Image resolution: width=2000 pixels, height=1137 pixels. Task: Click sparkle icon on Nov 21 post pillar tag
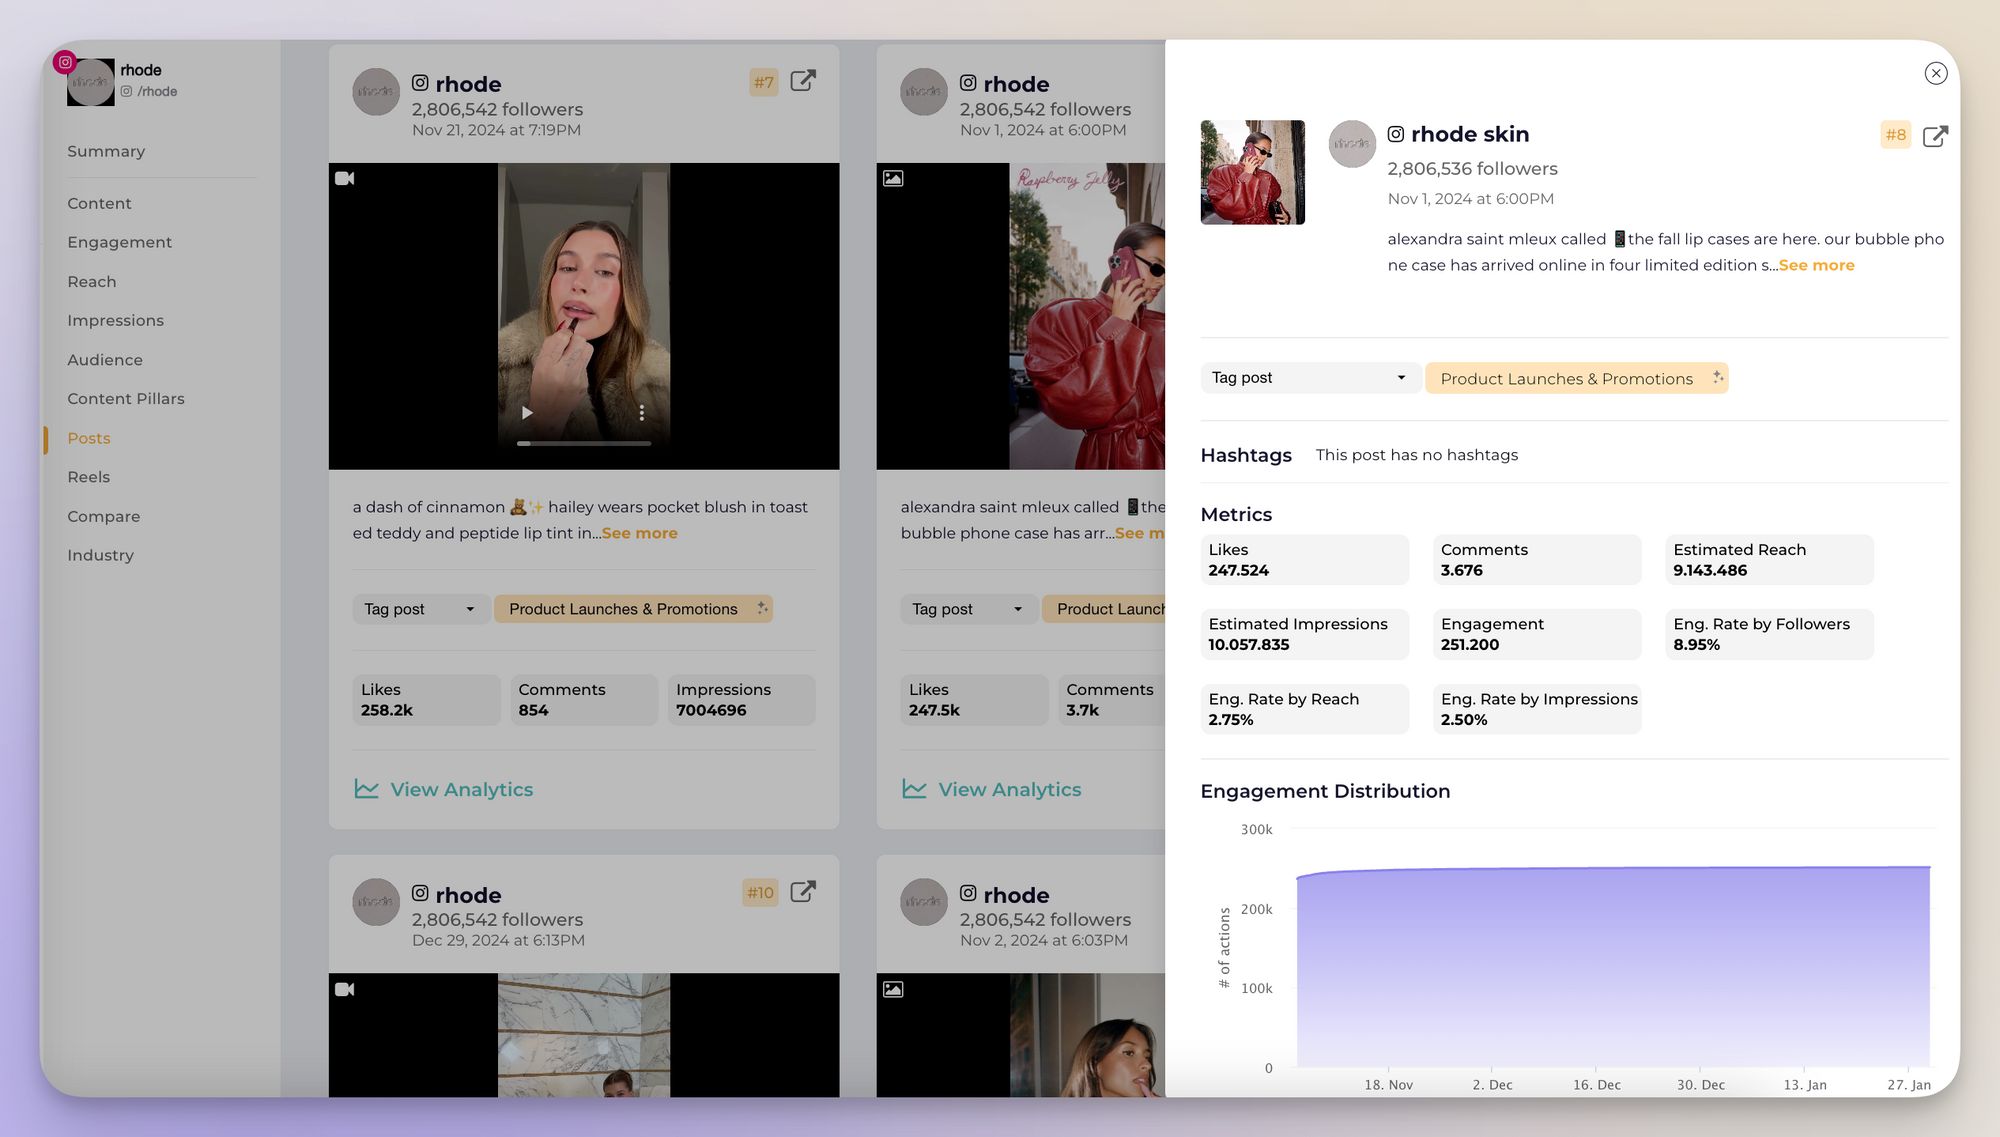click(762, 608)
